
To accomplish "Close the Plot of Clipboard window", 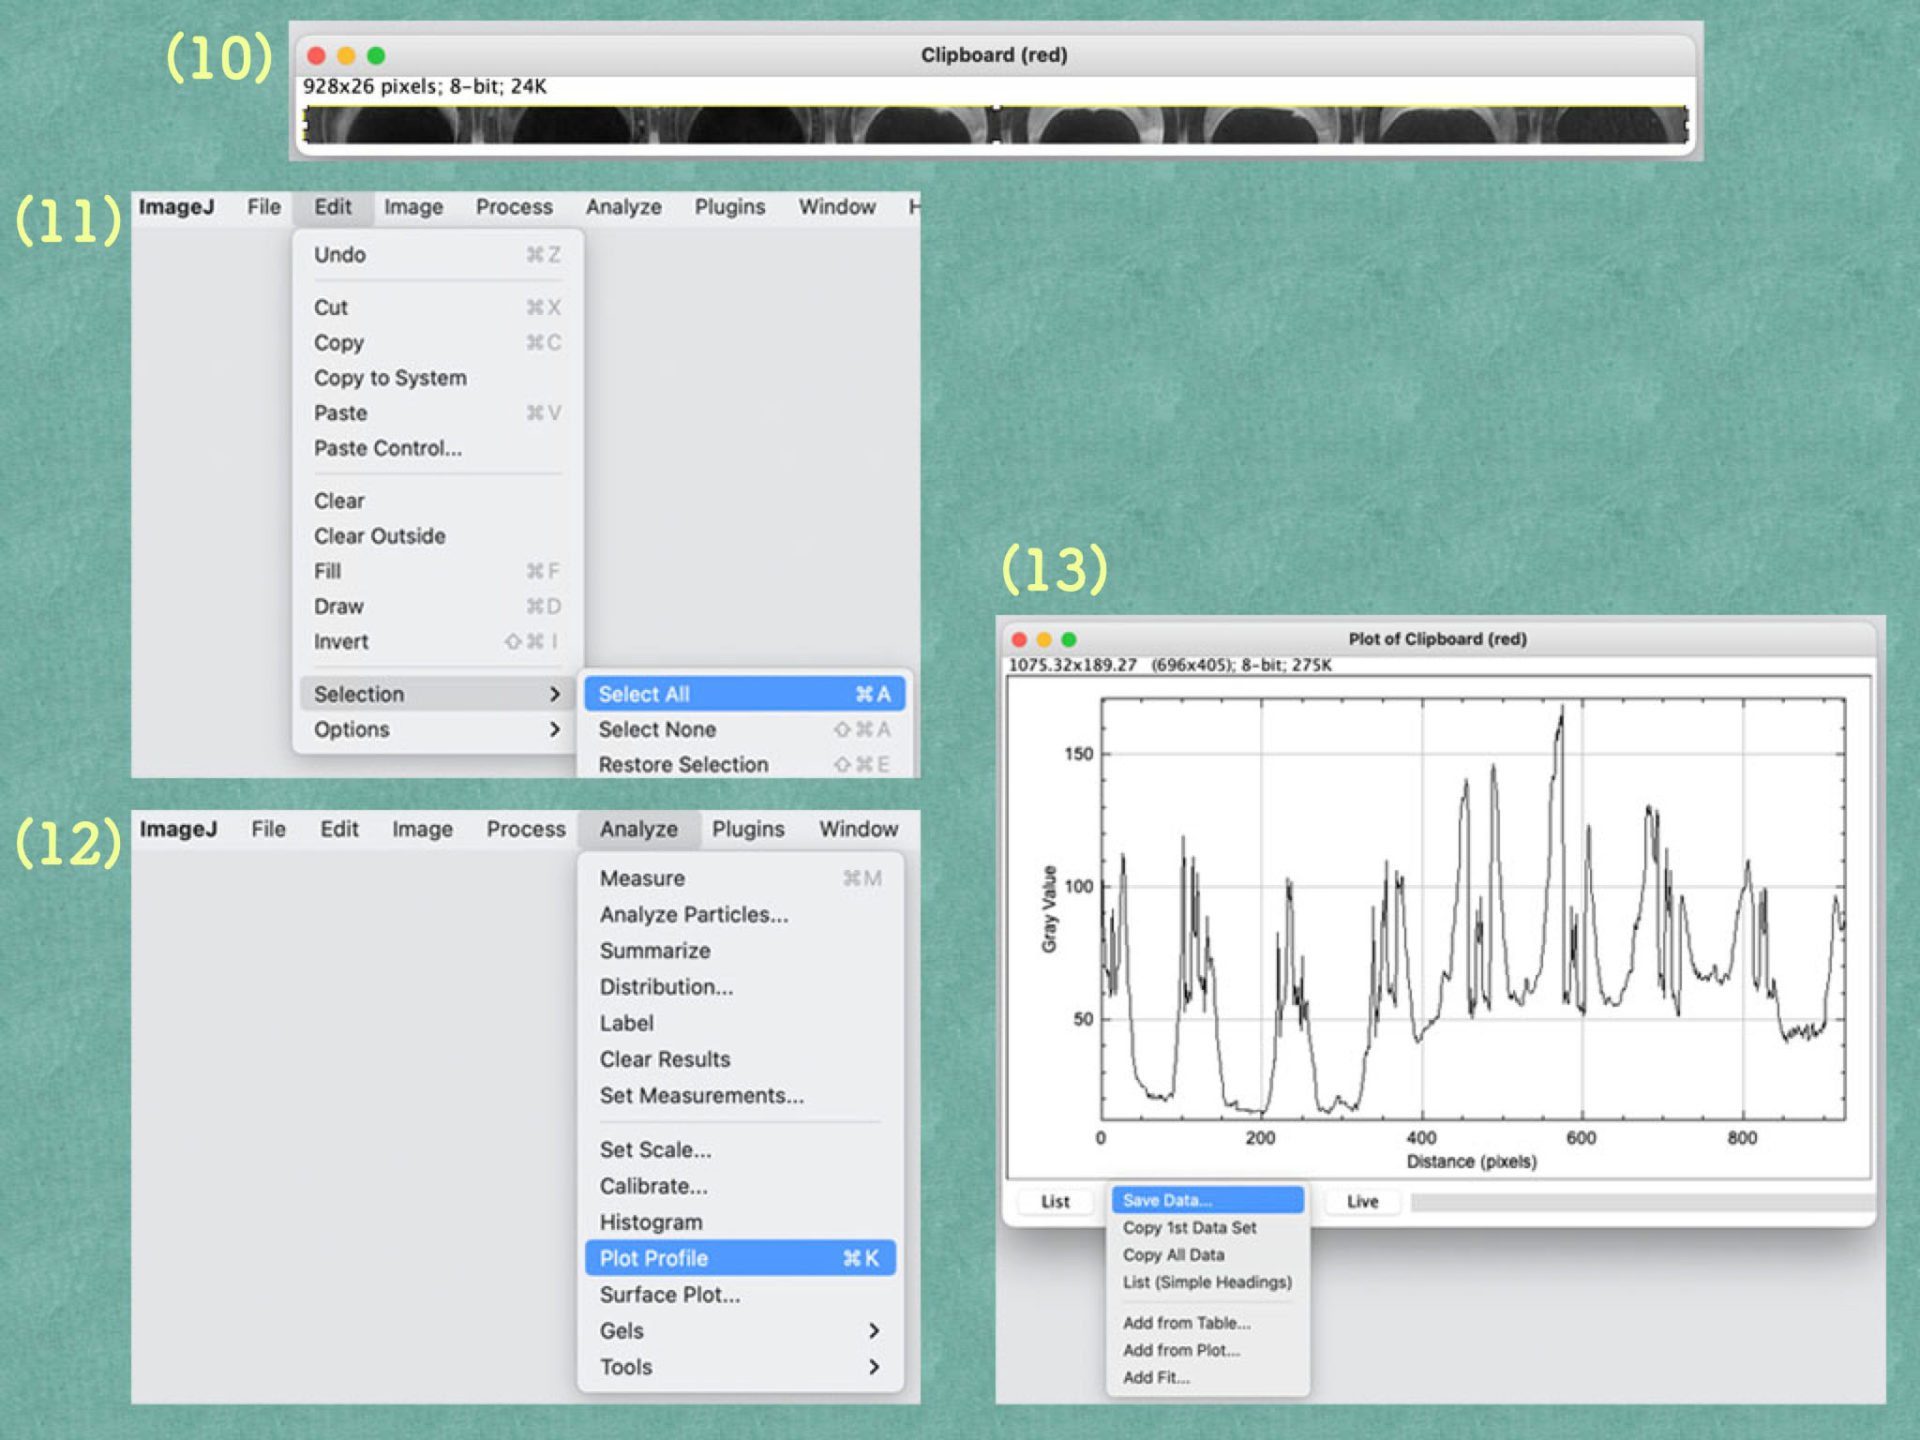I will pyautogui.click(x=1019, y=639).
